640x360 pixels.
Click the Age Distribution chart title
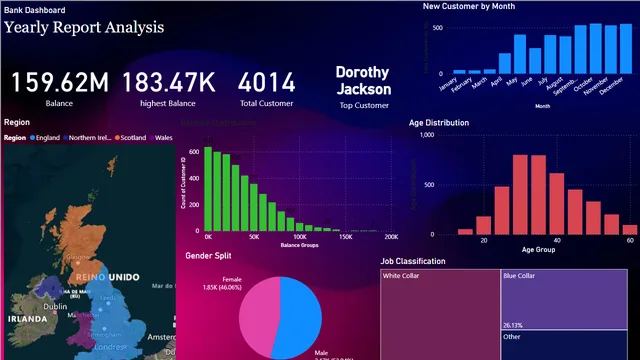pyautogui.click(x=439, y=122)
